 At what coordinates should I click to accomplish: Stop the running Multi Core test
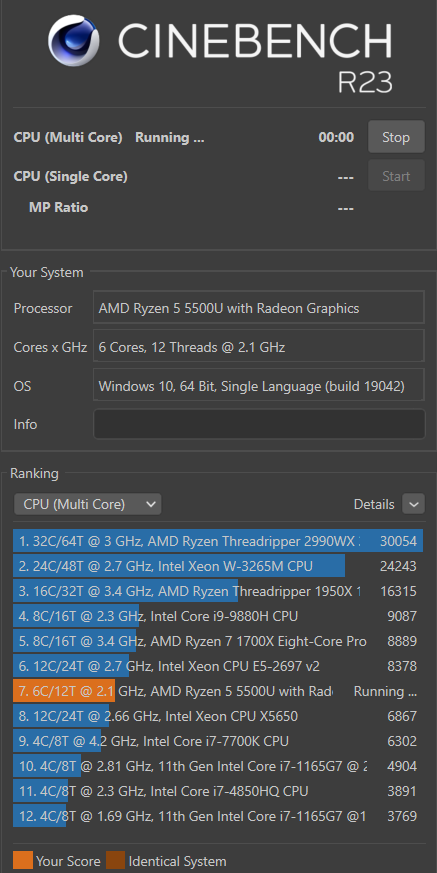pos(396,137)
